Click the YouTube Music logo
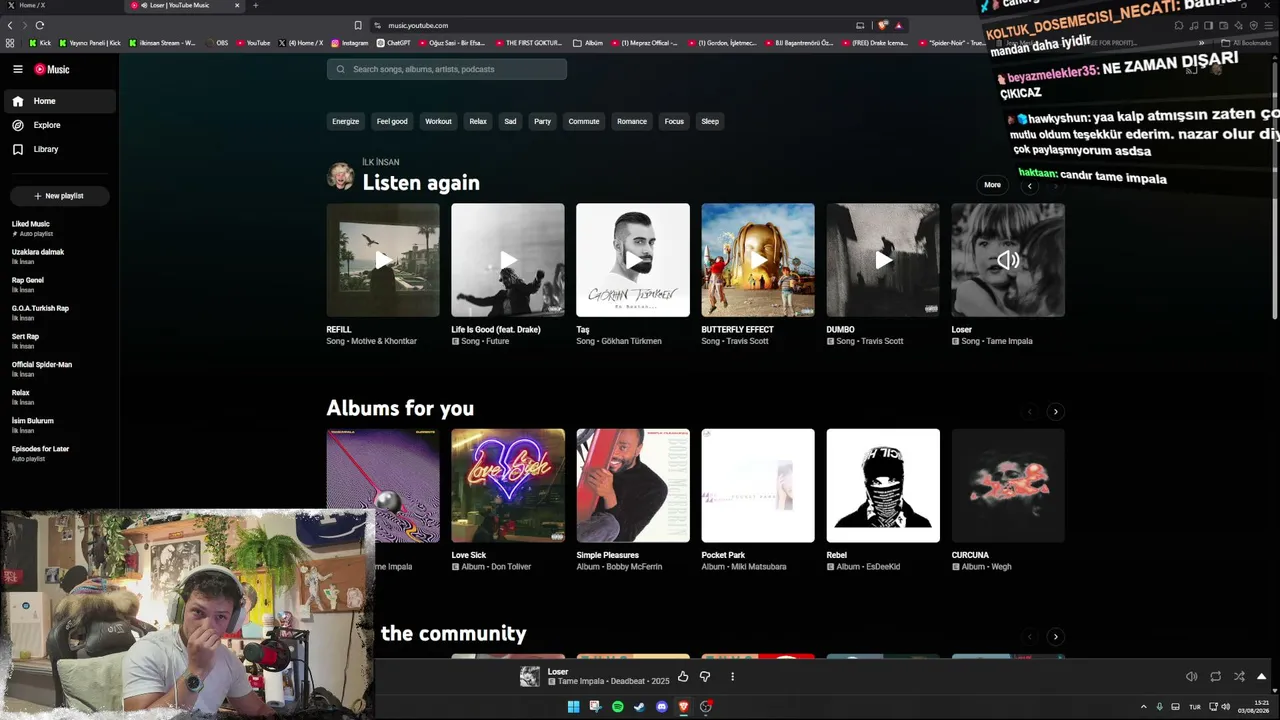The width and height of the screenshot is (1280, 720). (x=52, y=69)
